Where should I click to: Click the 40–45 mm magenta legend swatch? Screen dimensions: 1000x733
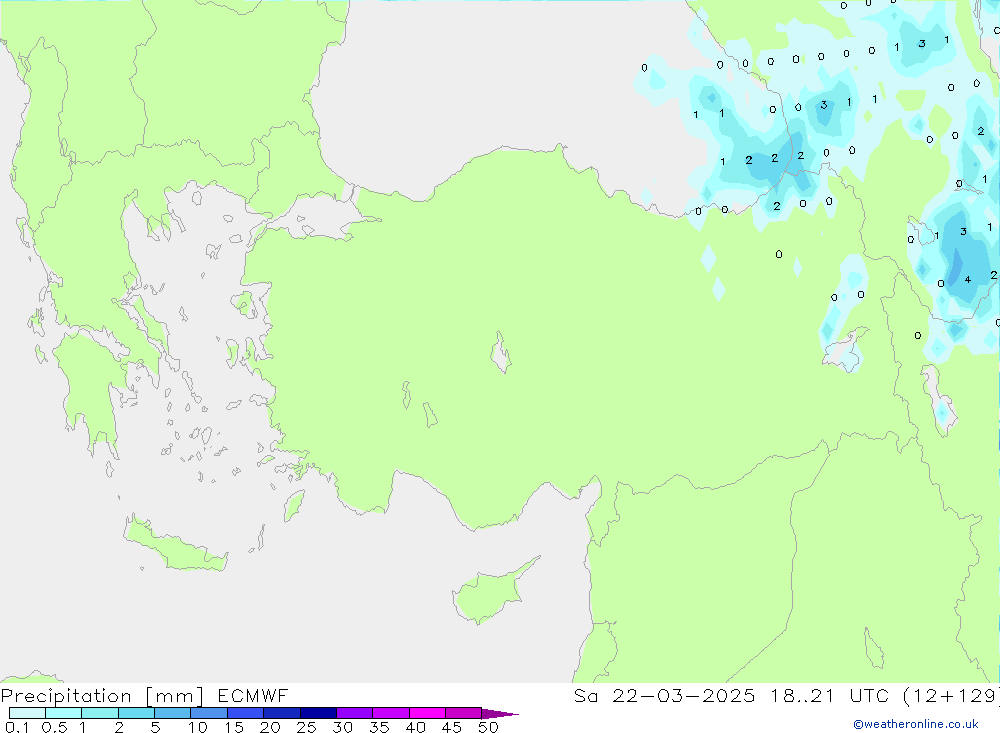[x=427, y=713]
